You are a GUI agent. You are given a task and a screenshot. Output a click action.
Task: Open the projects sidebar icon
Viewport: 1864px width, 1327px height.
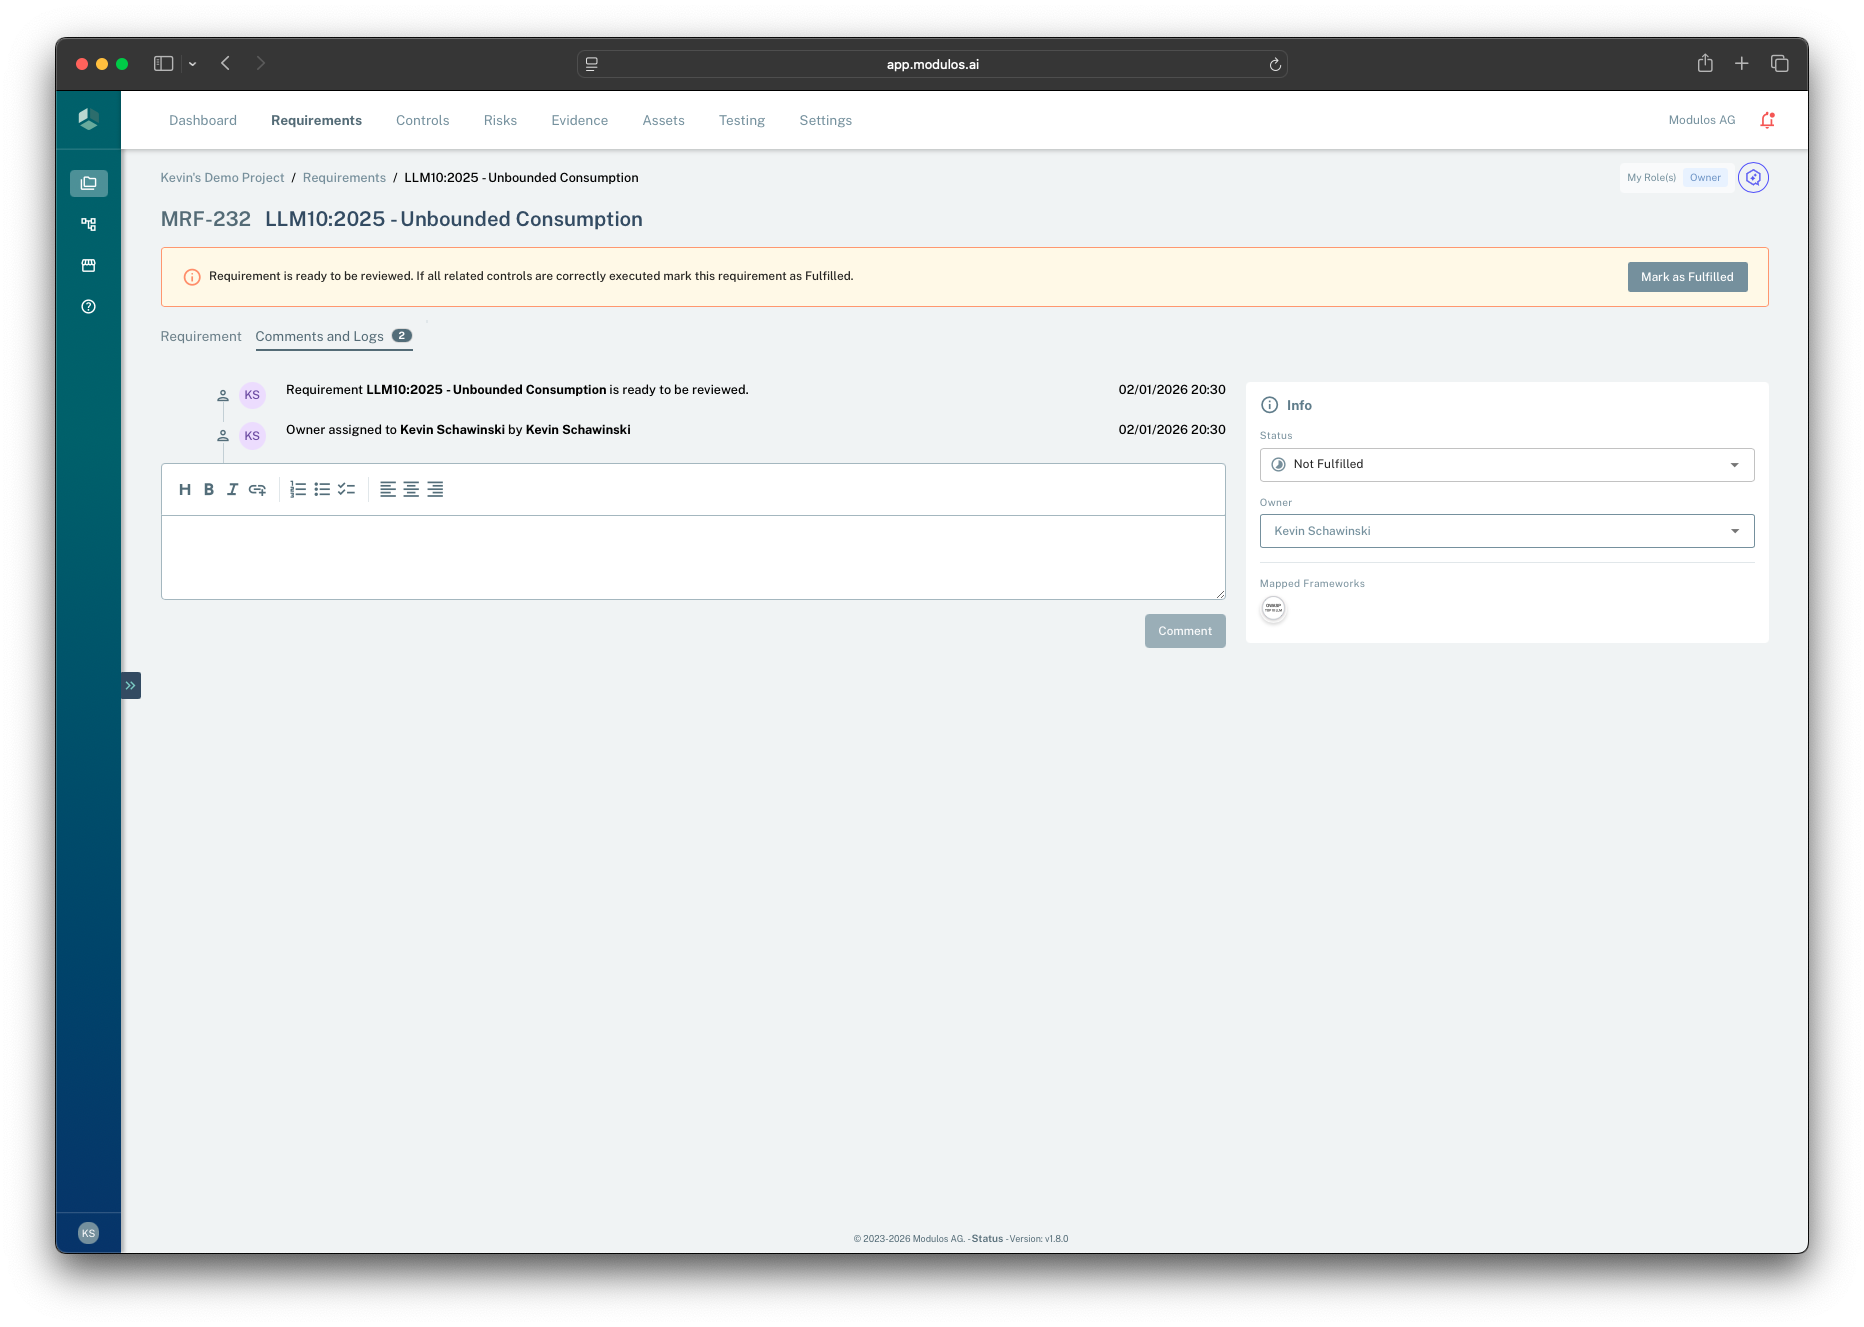pyautogui.click(x=88, y=183)
